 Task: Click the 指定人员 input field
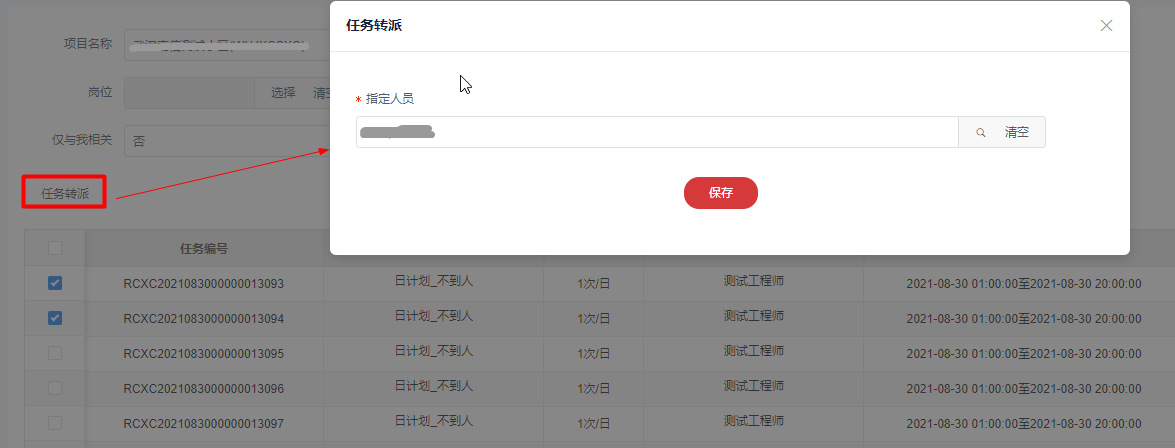(656, 132)
